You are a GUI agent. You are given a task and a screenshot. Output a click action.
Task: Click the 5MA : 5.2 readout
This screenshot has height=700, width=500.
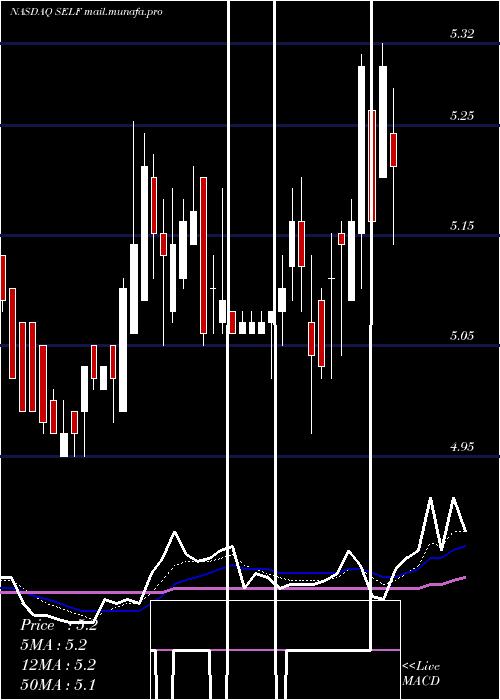(54, 645)
